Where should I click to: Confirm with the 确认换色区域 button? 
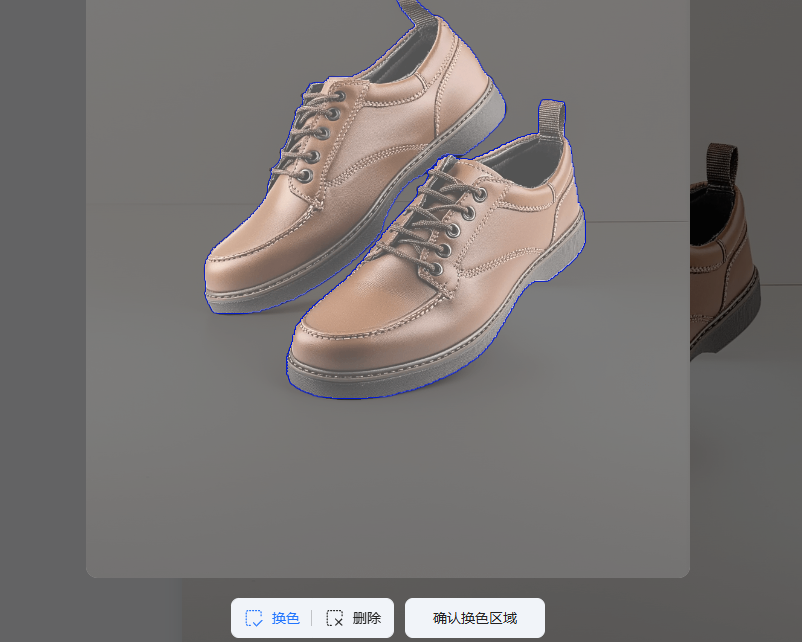pos(474,618)
